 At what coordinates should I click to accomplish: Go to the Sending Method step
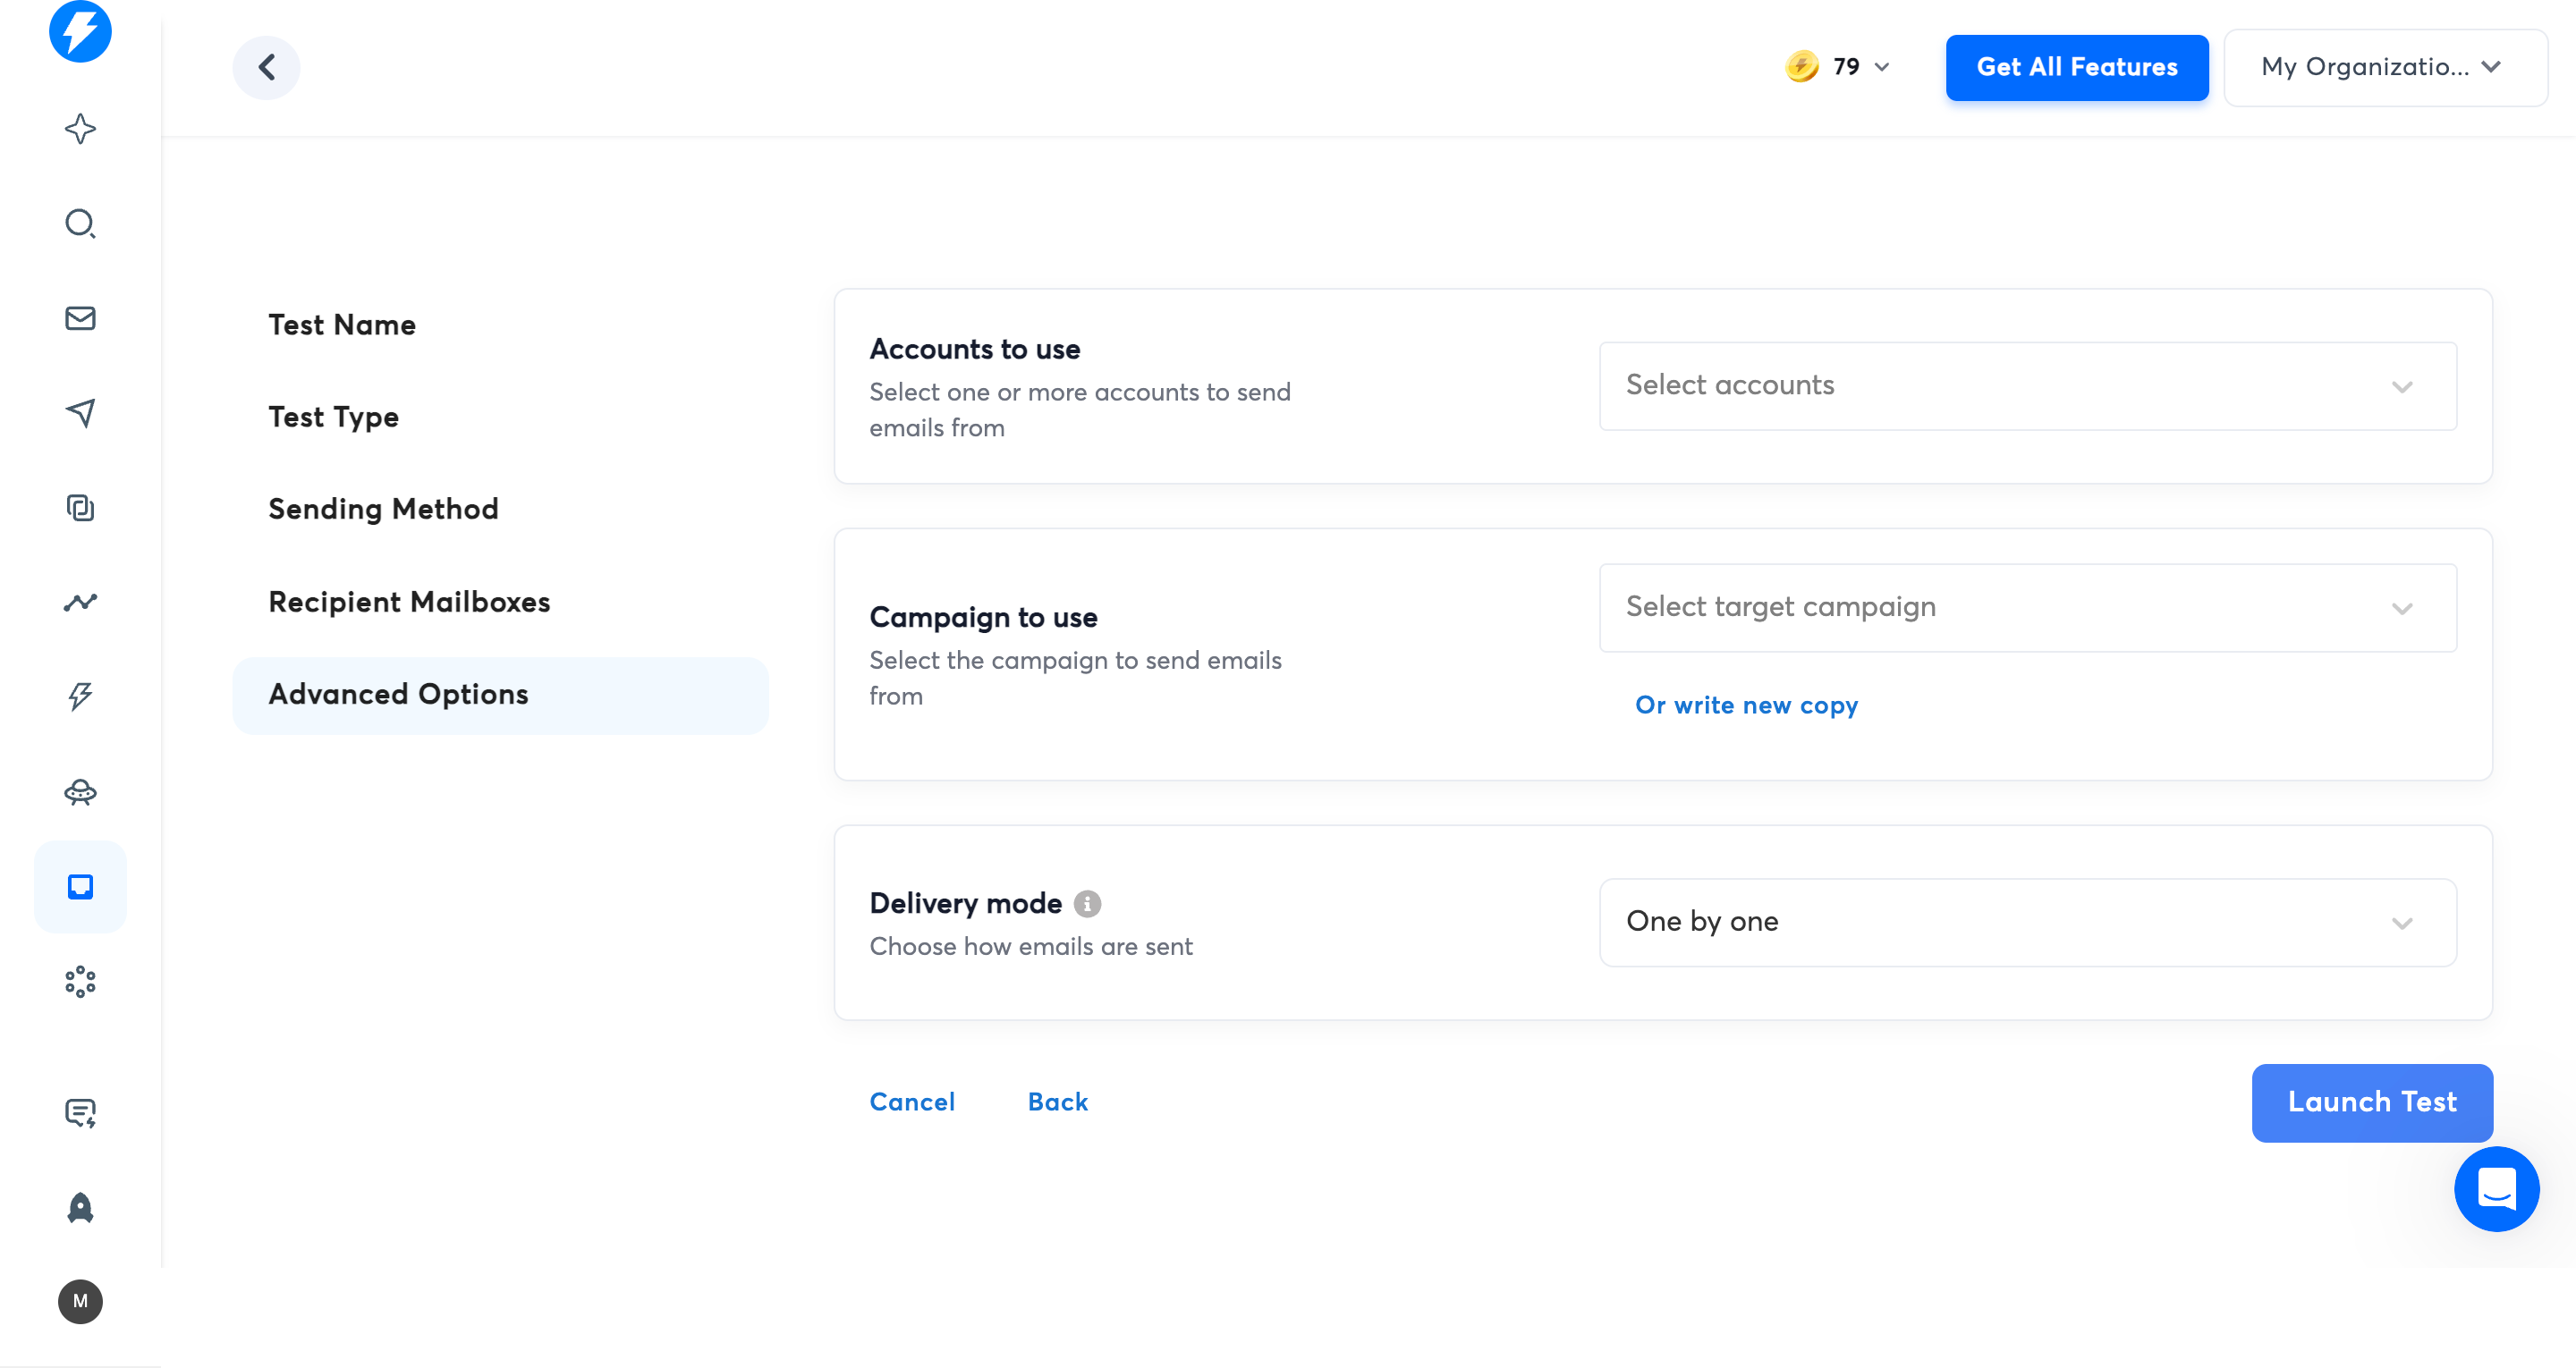click(383, 508)
